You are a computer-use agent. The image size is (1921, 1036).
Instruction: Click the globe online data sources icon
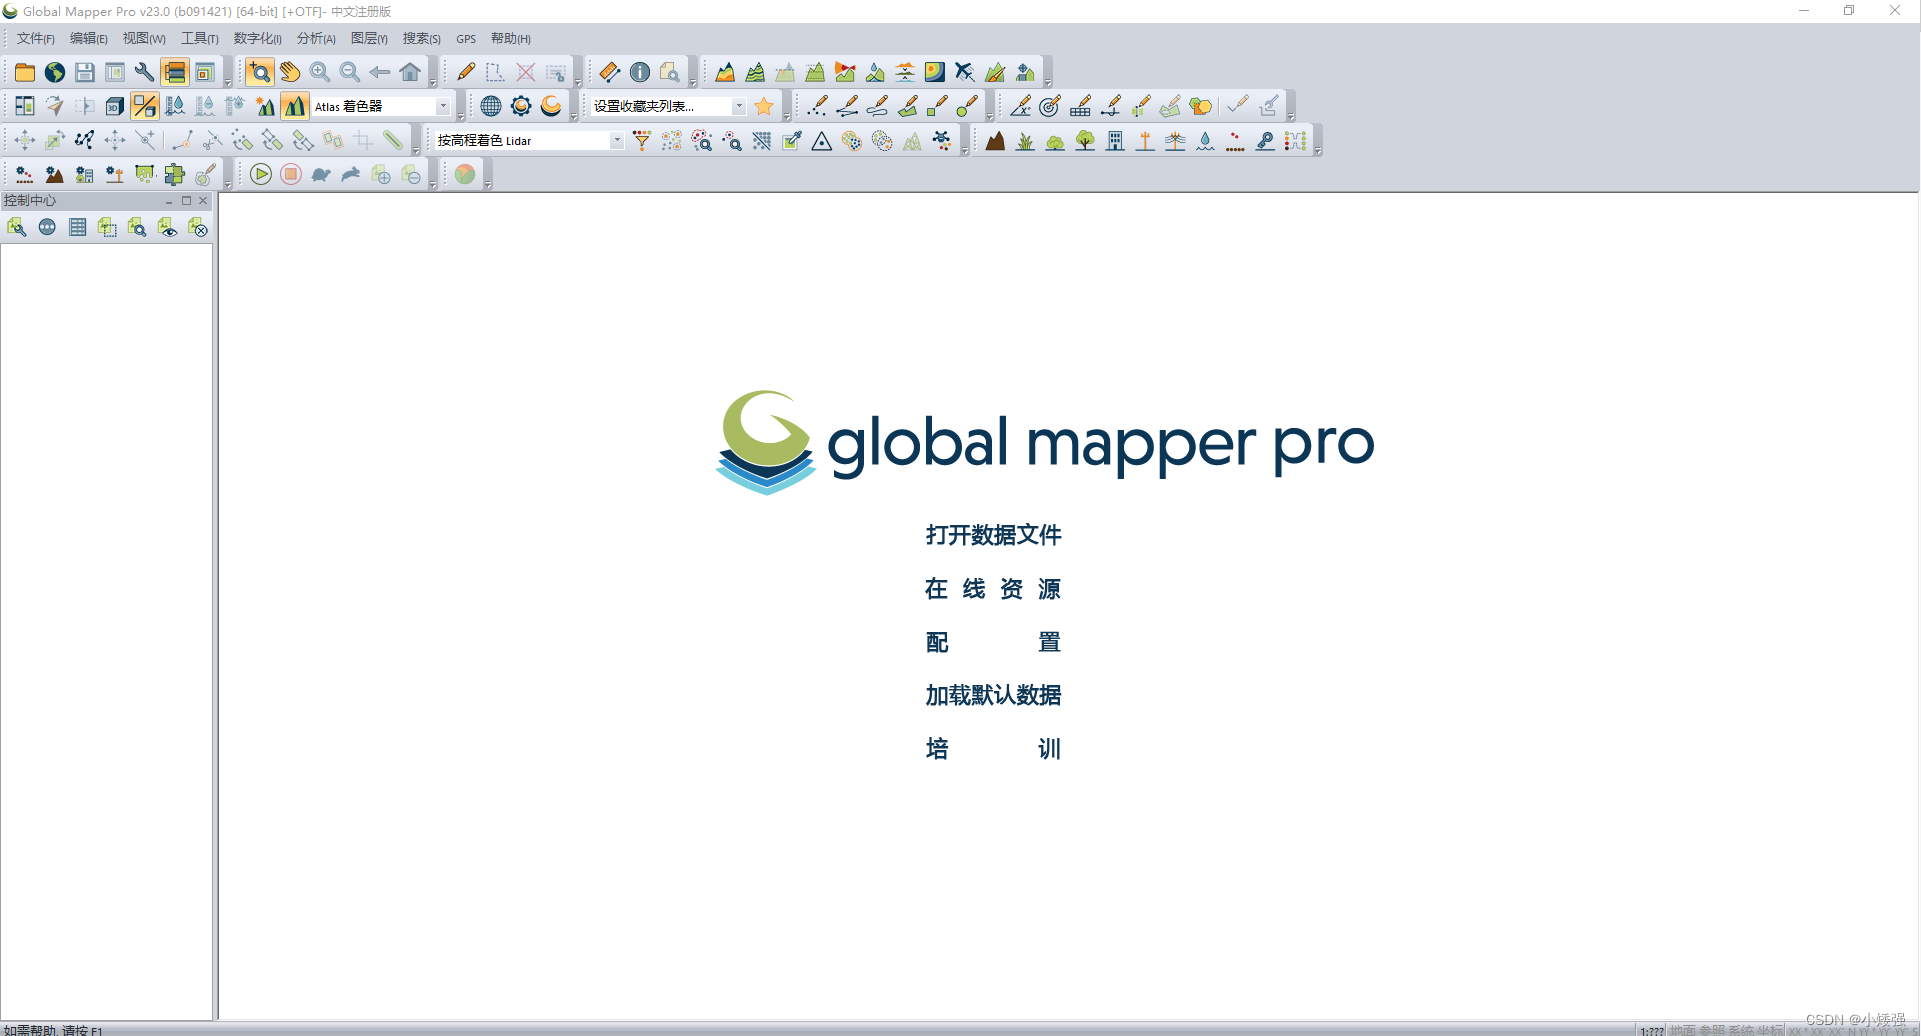click(55, 72)
